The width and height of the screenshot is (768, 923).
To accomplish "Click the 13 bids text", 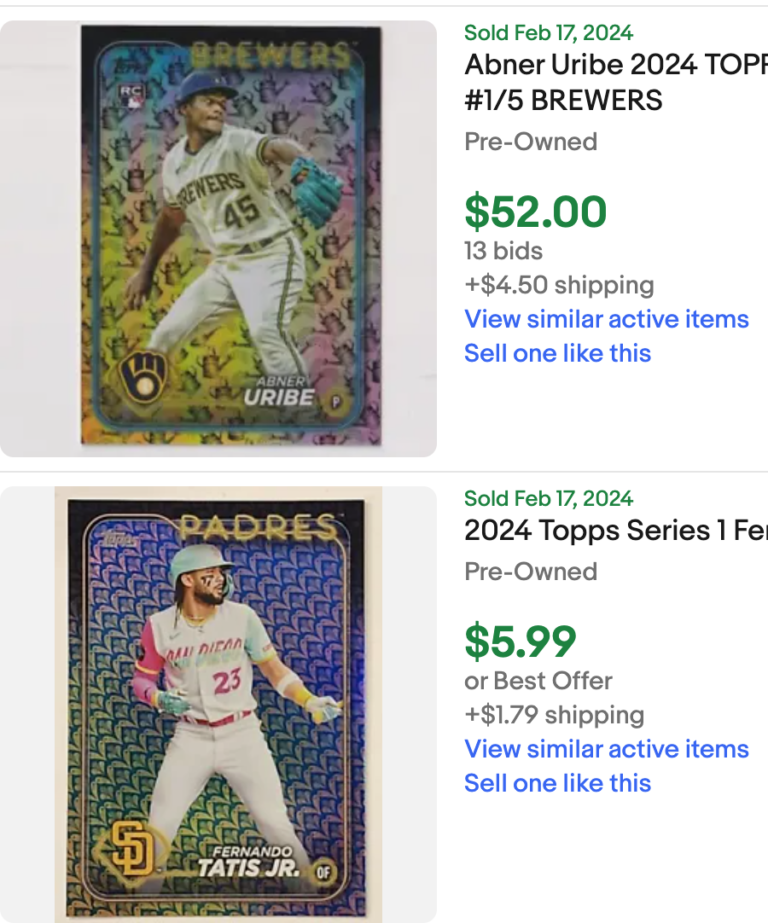I will click(x=503, y=251).
